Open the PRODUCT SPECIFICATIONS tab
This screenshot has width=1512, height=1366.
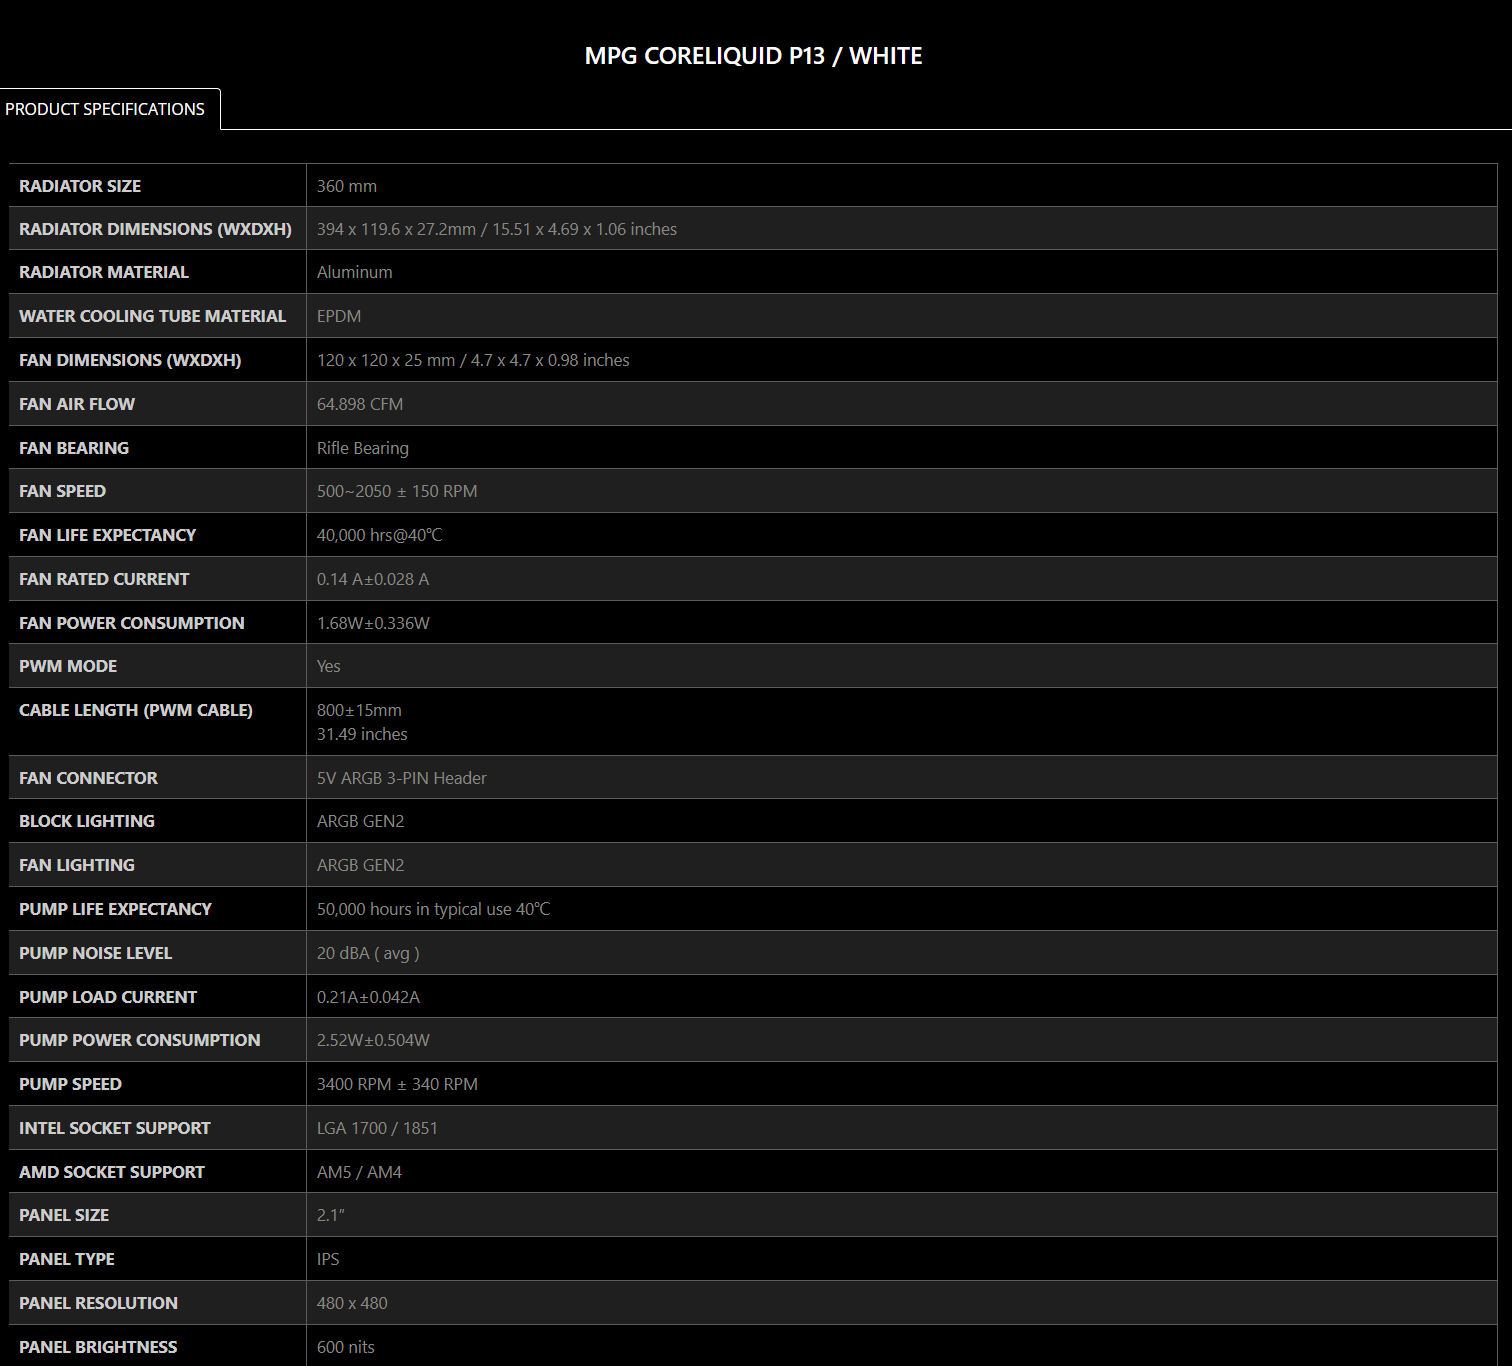click(x=108, y=109)
